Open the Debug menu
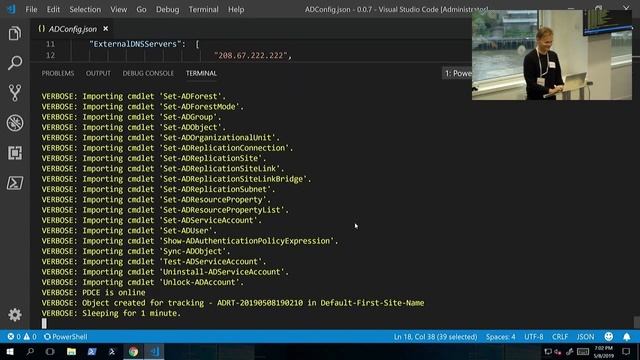Screen dimensions: 640x360 (x=167, y=9)
